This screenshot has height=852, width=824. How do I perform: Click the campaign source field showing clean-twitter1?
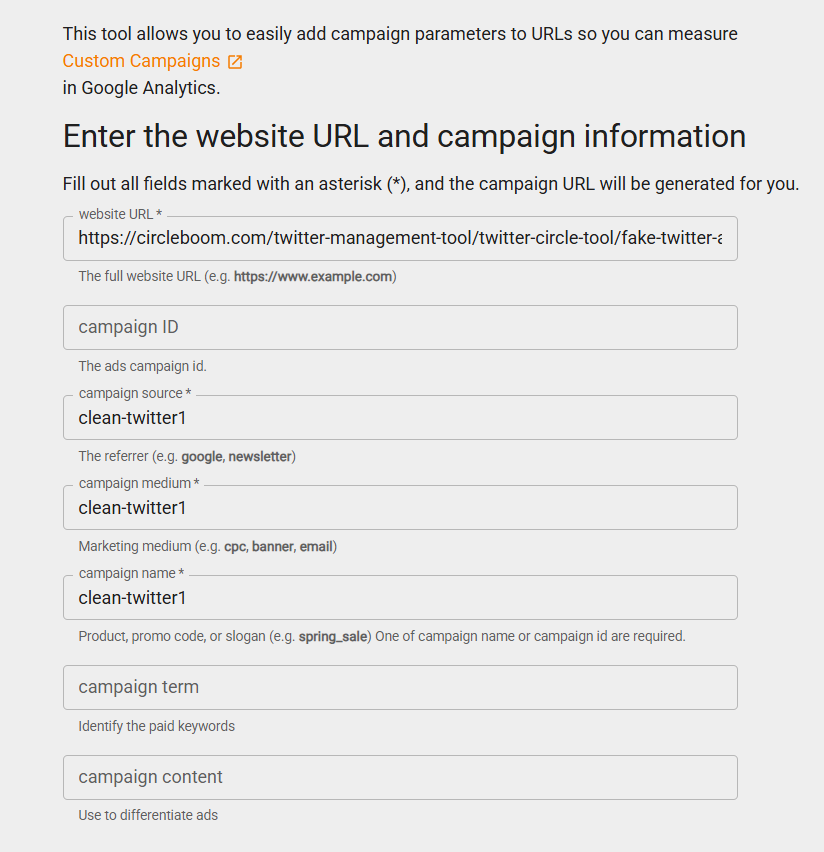click(x=400, y=417)
